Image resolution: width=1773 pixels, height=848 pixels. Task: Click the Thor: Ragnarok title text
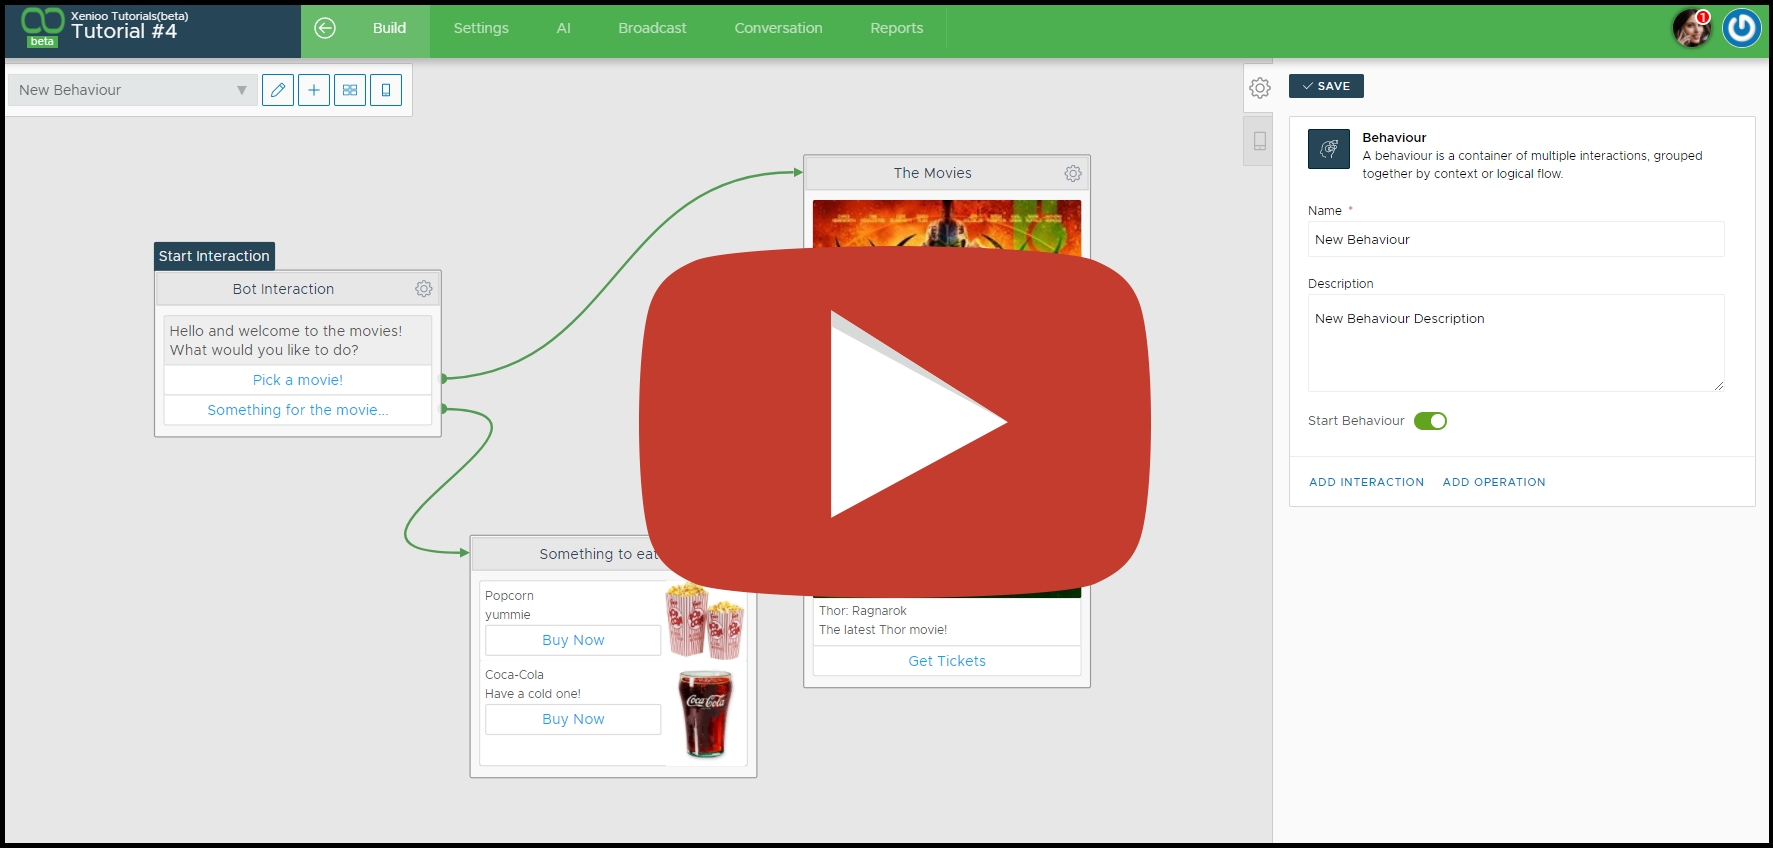862,611
